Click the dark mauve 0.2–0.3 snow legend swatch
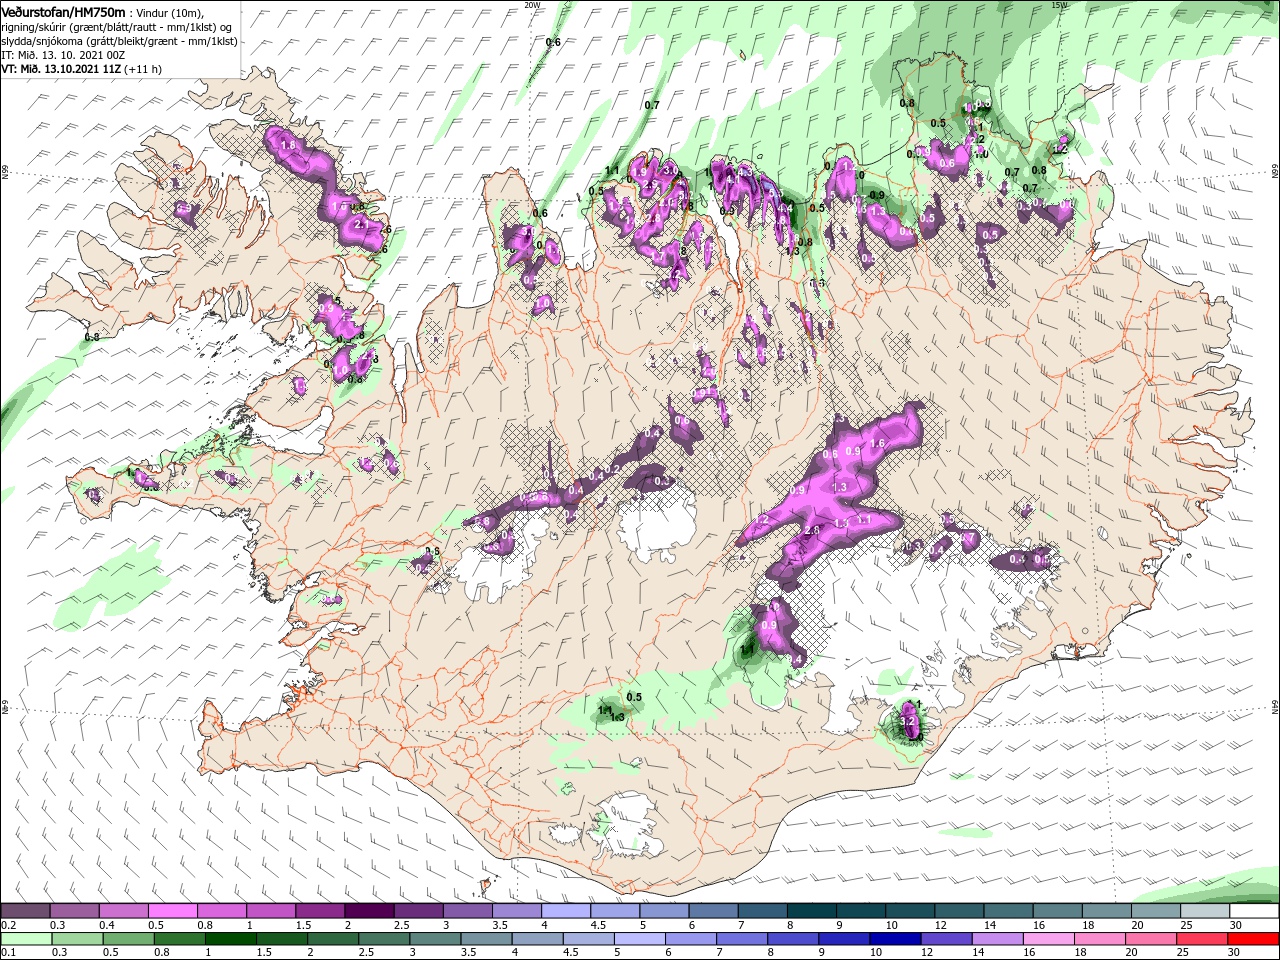The width and height of the screenshot is (1280, 960). [x=25, y=911]
